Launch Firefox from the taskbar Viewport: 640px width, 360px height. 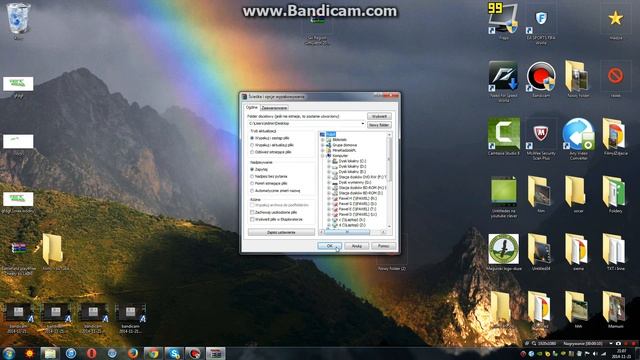[x=133, y=353]
